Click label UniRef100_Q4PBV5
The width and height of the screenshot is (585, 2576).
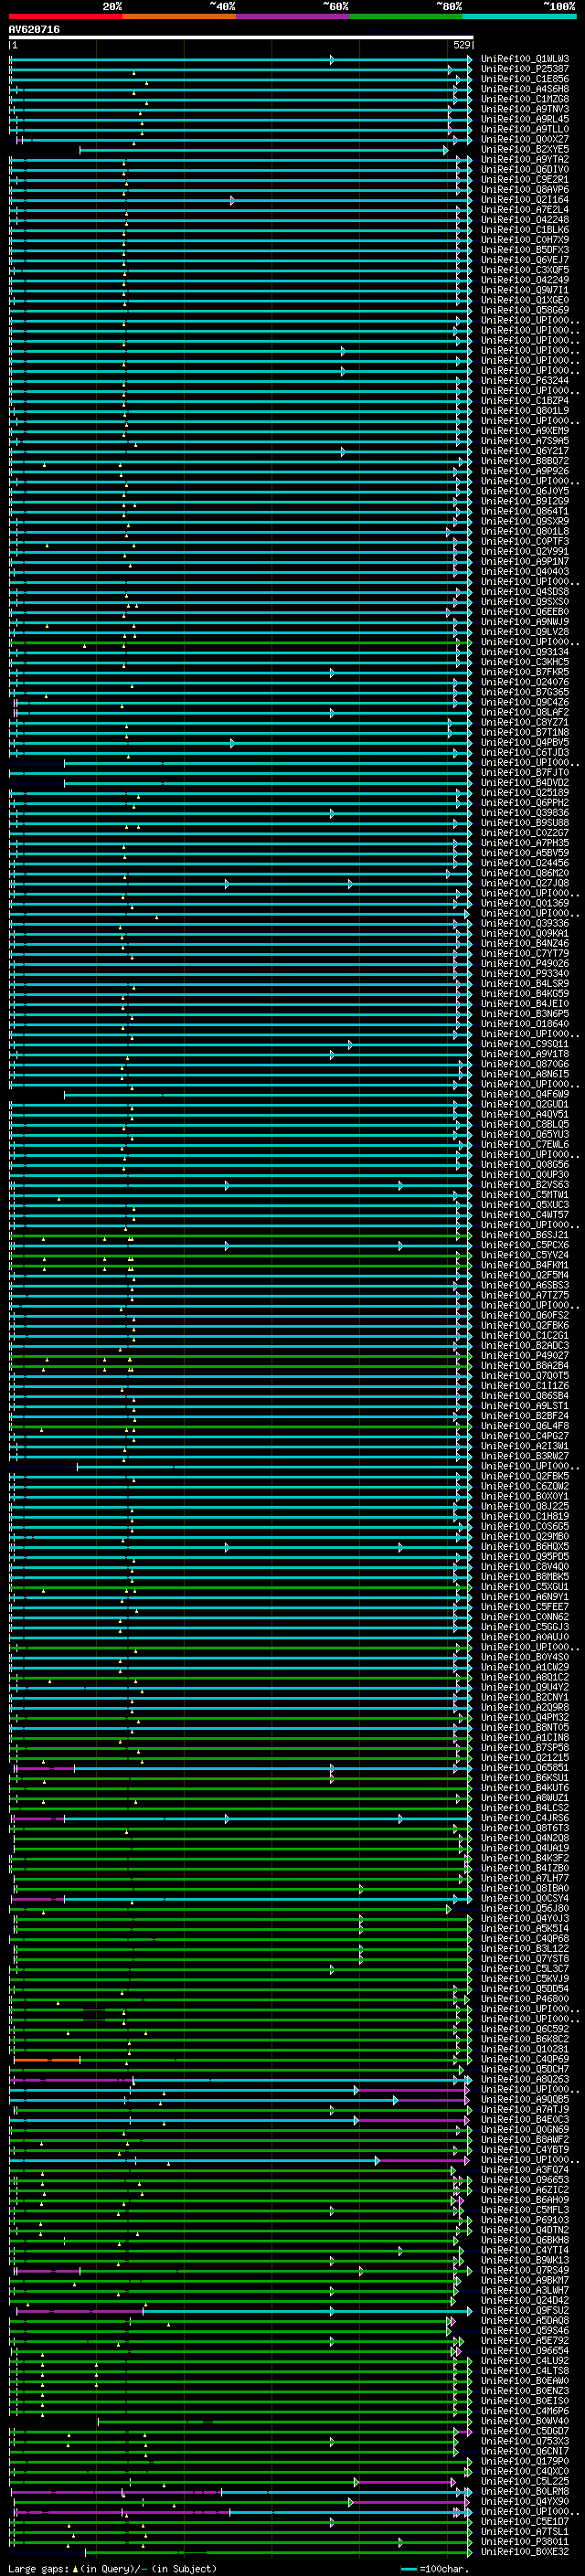pos(525,742)
